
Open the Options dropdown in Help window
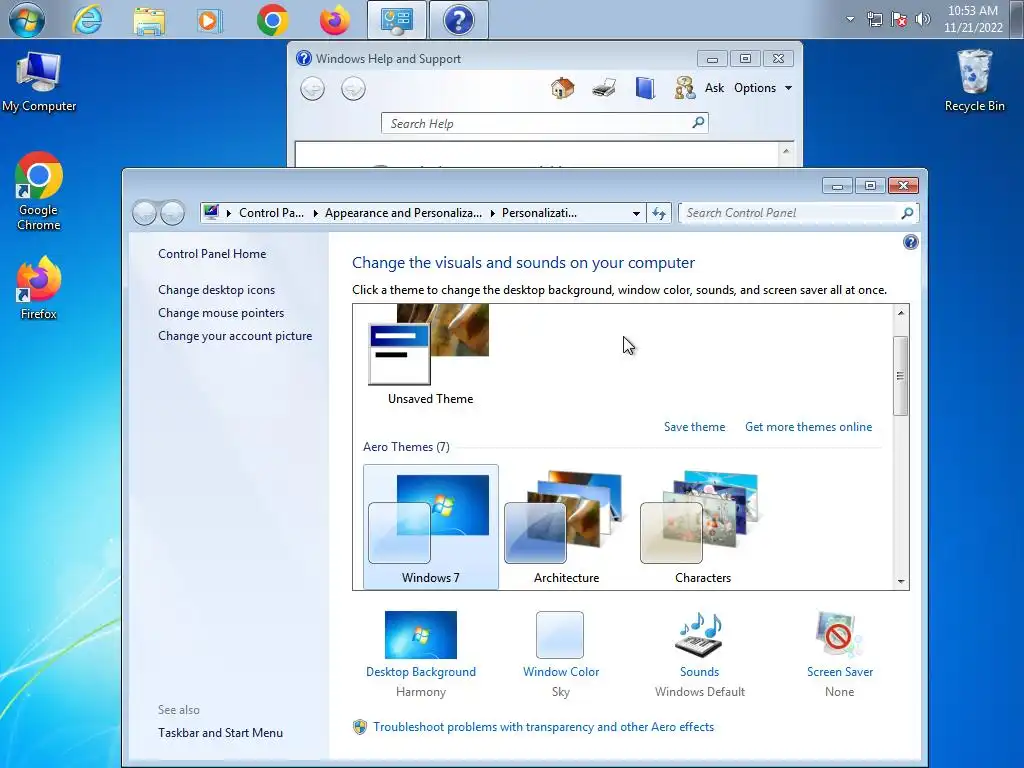click(x=763, y=88)
